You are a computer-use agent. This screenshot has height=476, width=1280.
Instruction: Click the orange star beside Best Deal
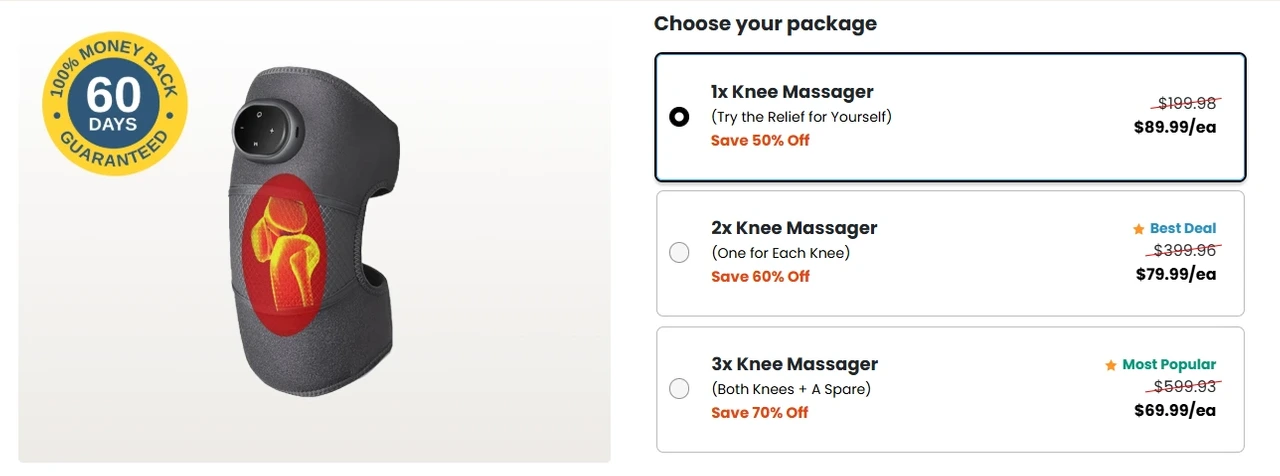[x=1138, y=229]
